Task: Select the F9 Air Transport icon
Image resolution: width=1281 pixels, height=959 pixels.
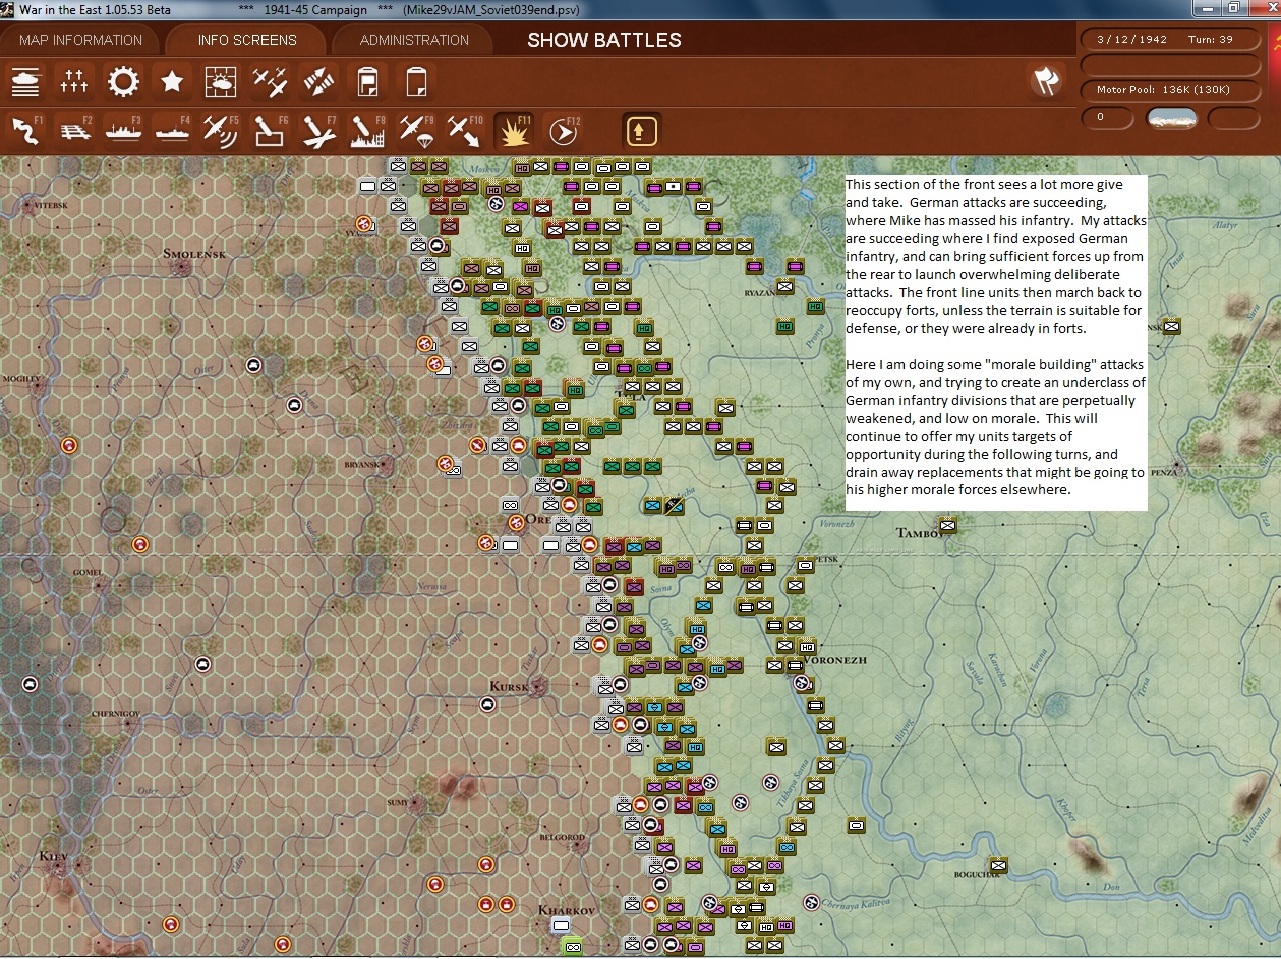Action: tap(417, 130)
